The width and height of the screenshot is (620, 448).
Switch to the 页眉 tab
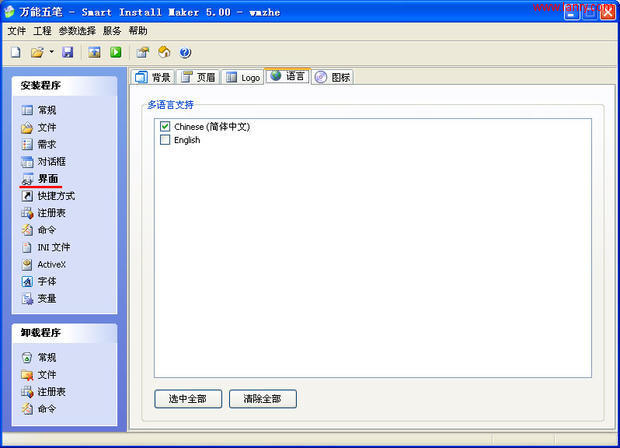[x=198, y=77]
